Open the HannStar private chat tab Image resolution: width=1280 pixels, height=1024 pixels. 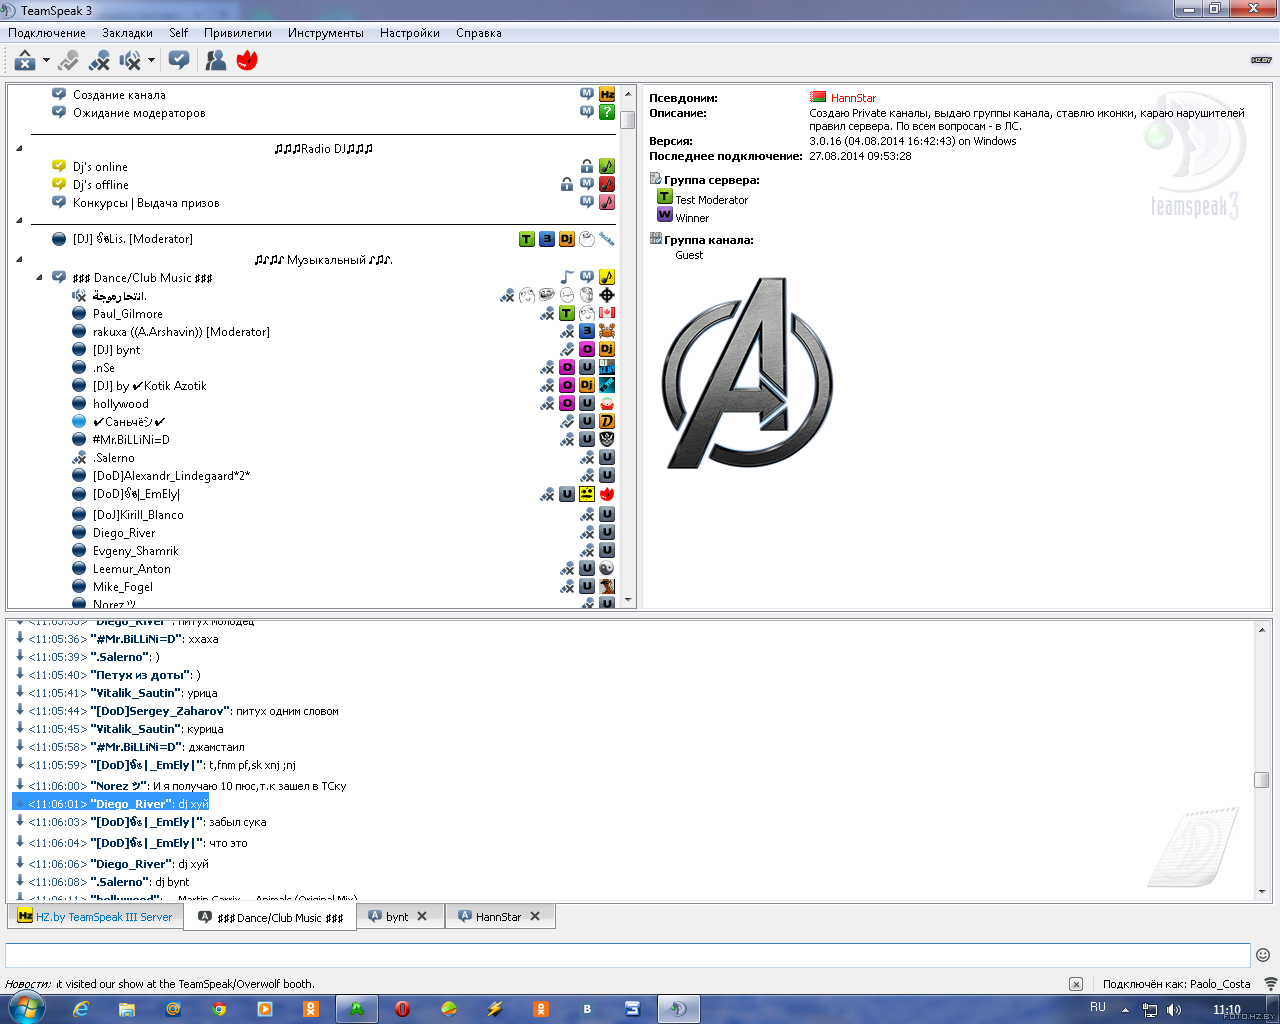pos(498,916)
